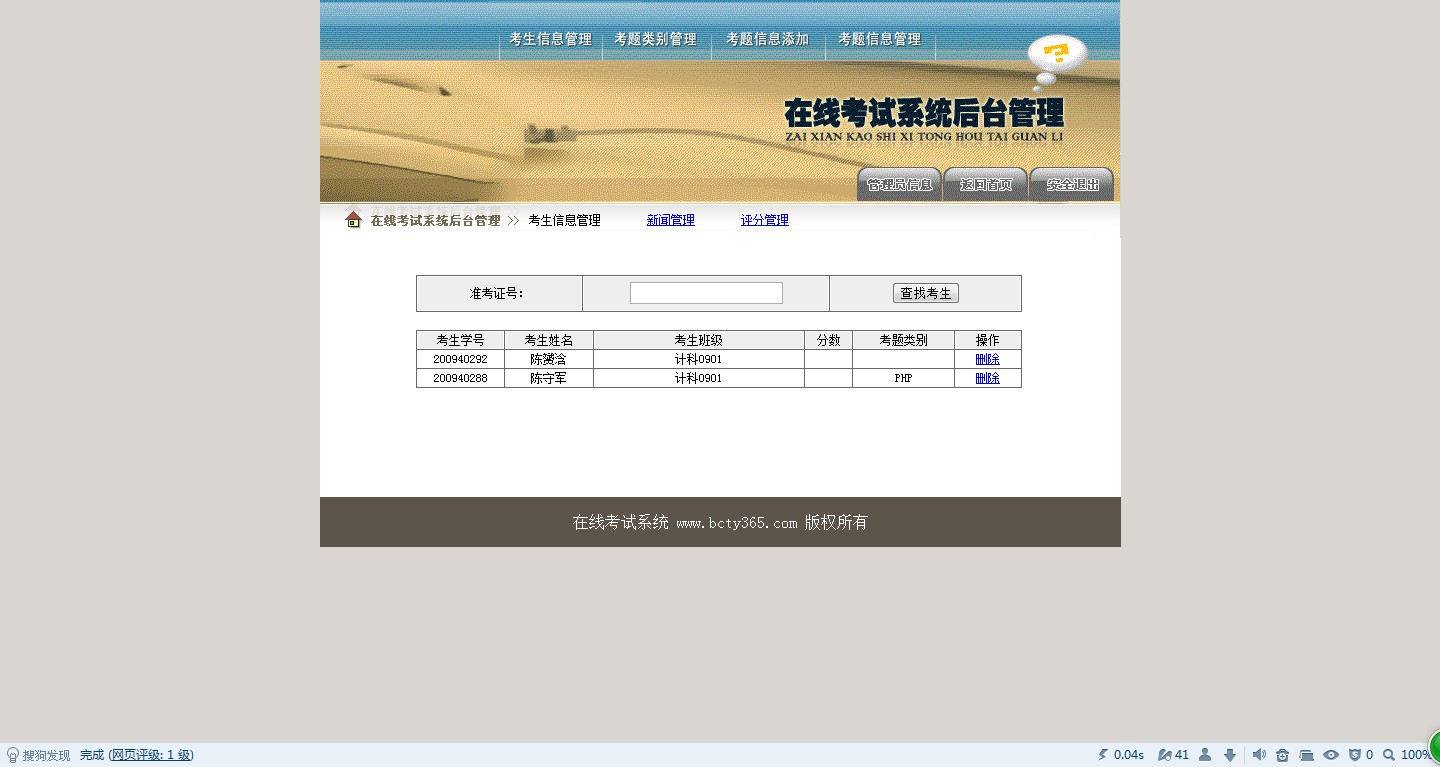Click the page speed lightning icon

pyautogui.click(x=1103, y=755)
